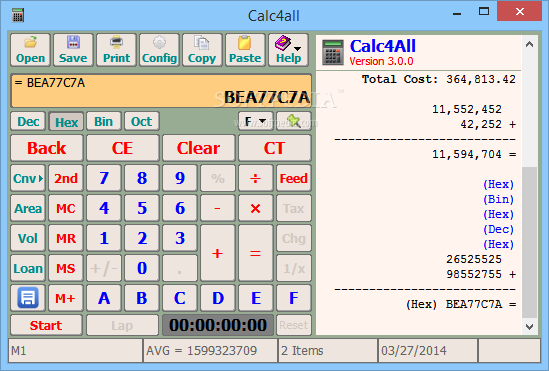Screen dimensions: 549x371
Task: Click digit 9 key
Action: tap(180, 178)
